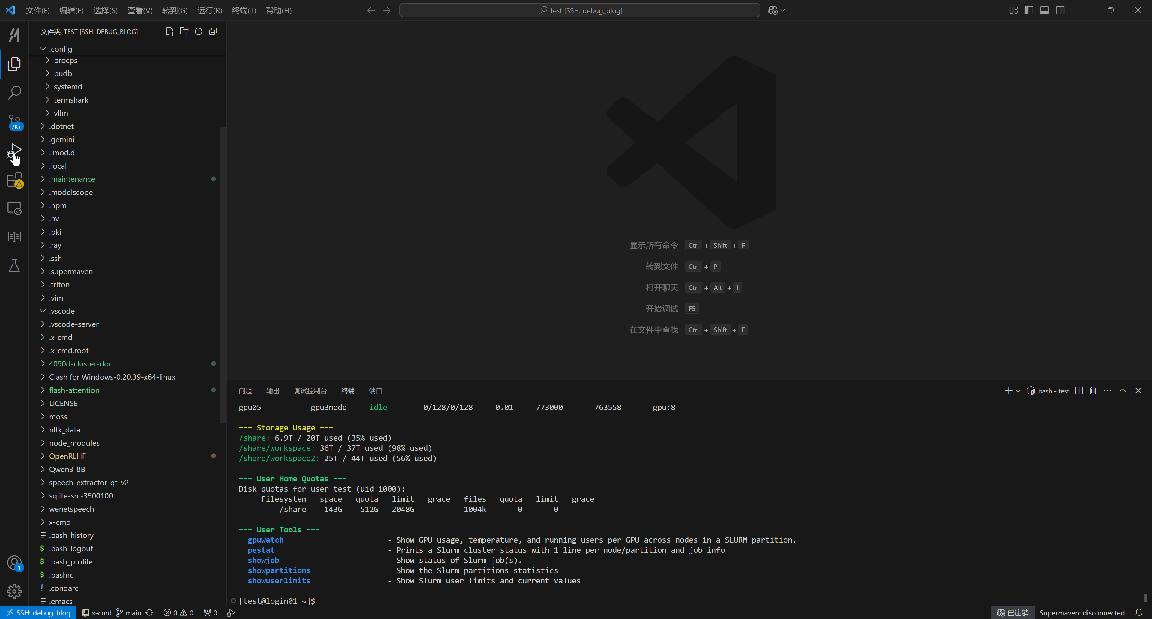1152x619 pixels.
Task: Expand the flash-attention folder
Action: click(66, 390)
